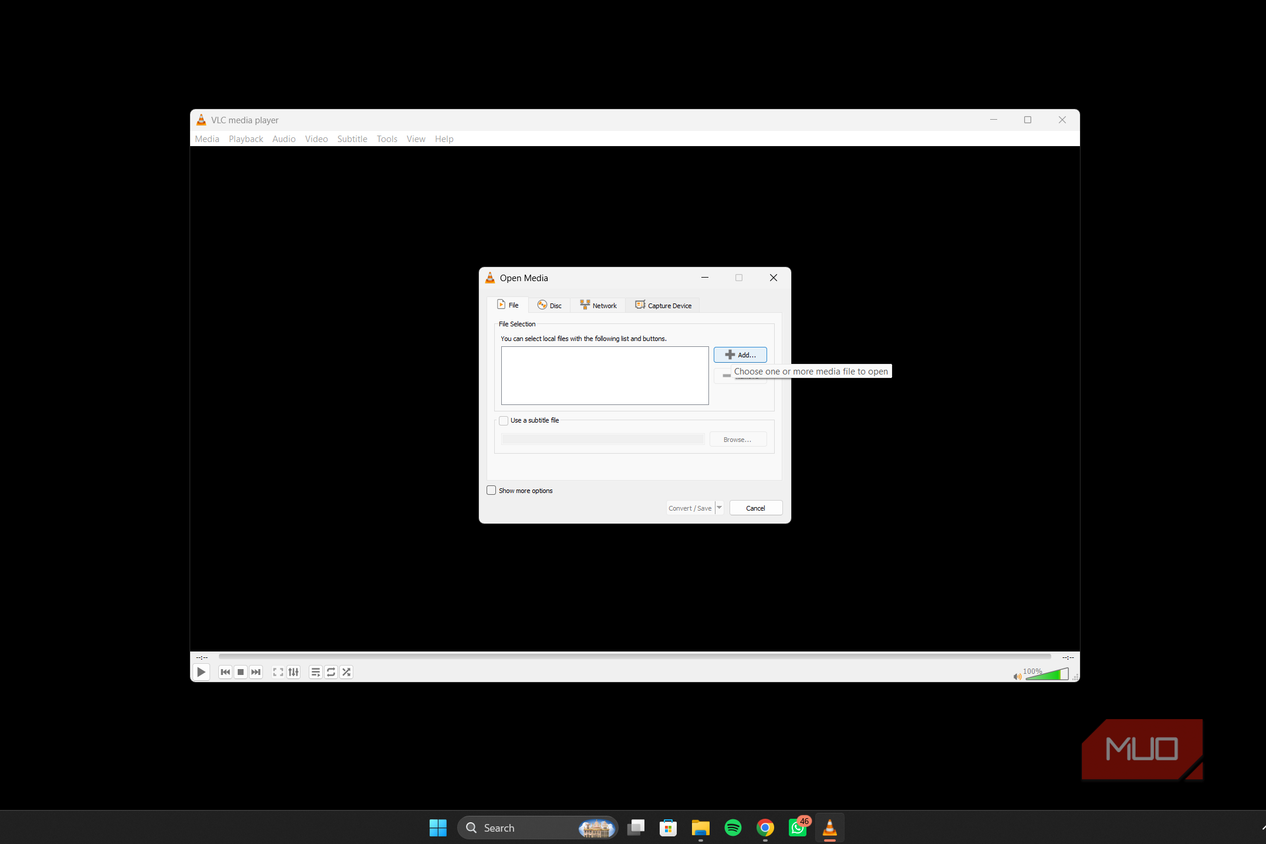1266x844 pixels.
Task: Switch to the Network tab
Action: coord(598,305)
